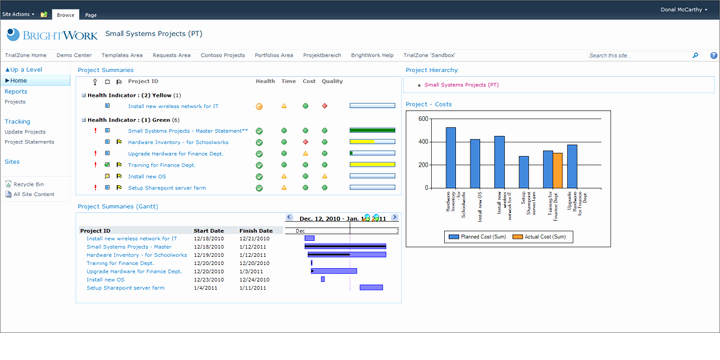
Task: Open the Site Actions dropdown
Action: click(x=18, y=15)
